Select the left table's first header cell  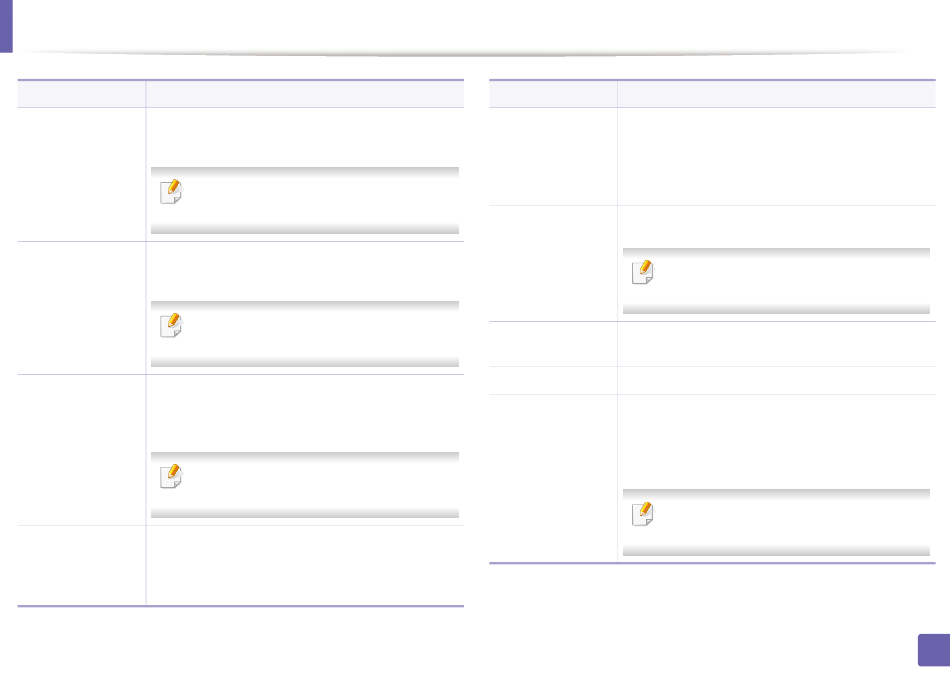(x=81, y=94)
